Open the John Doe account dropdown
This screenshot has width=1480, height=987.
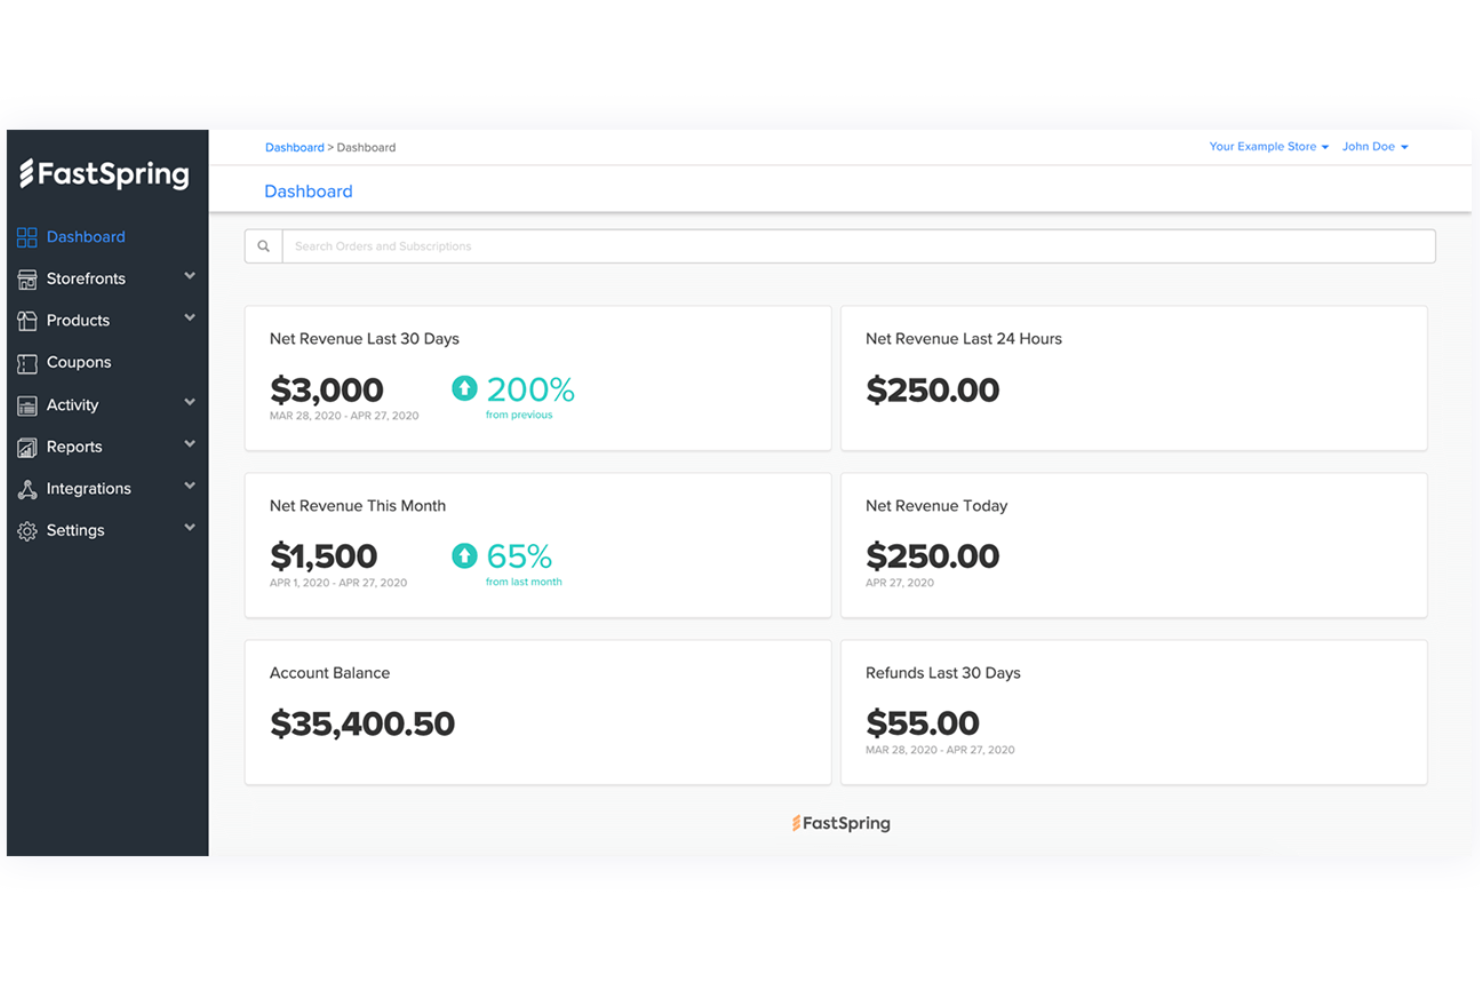1375,146
